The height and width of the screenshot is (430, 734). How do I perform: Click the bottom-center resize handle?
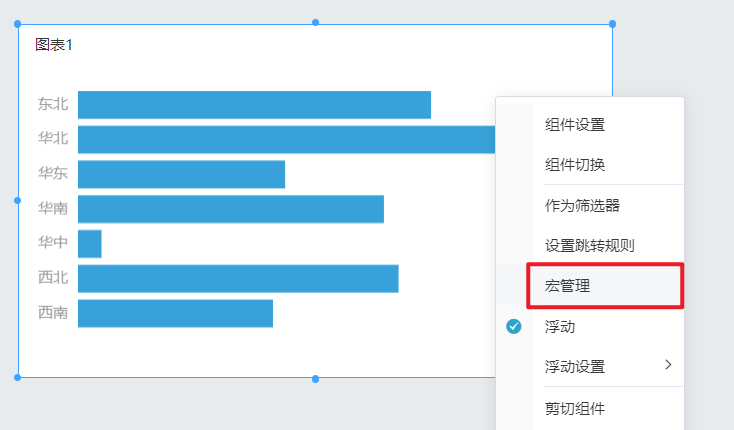tap(316, 379)
